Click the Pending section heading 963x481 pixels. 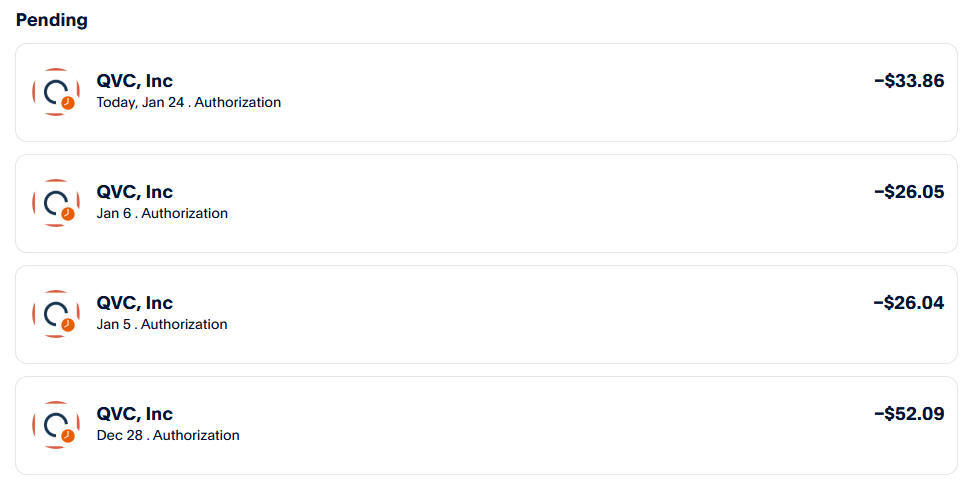[51, 20]
